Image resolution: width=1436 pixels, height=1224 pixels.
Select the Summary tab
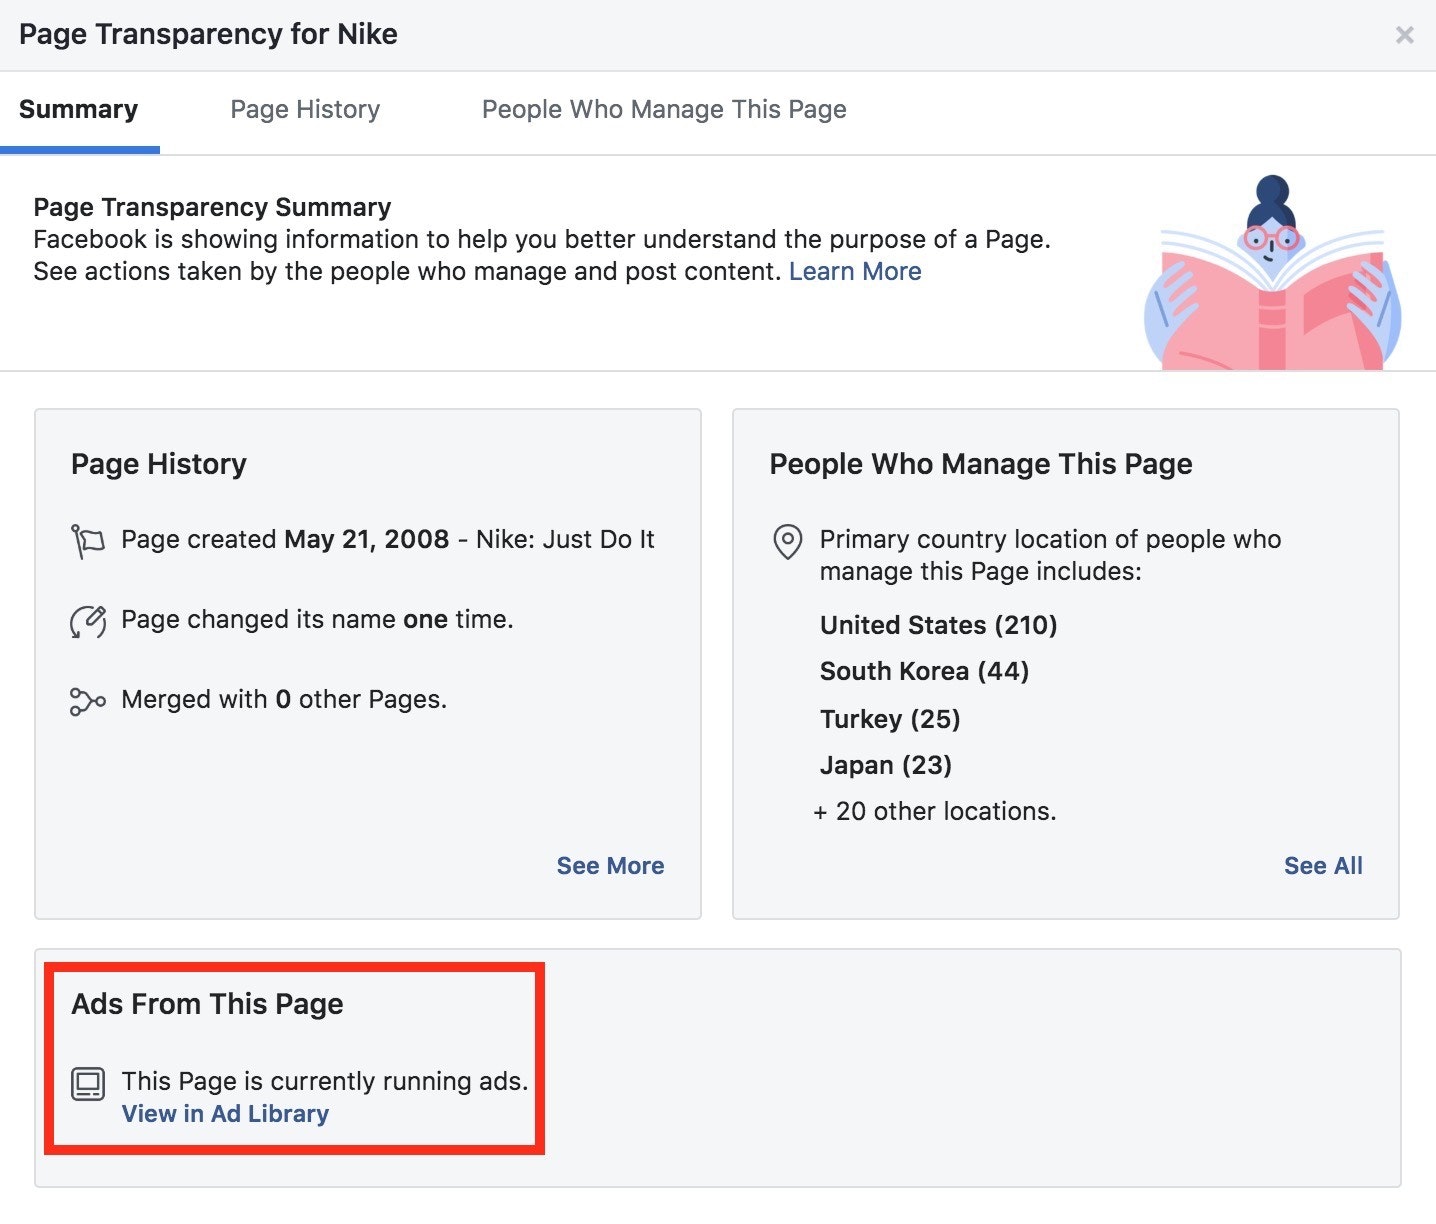pos(78,110)
